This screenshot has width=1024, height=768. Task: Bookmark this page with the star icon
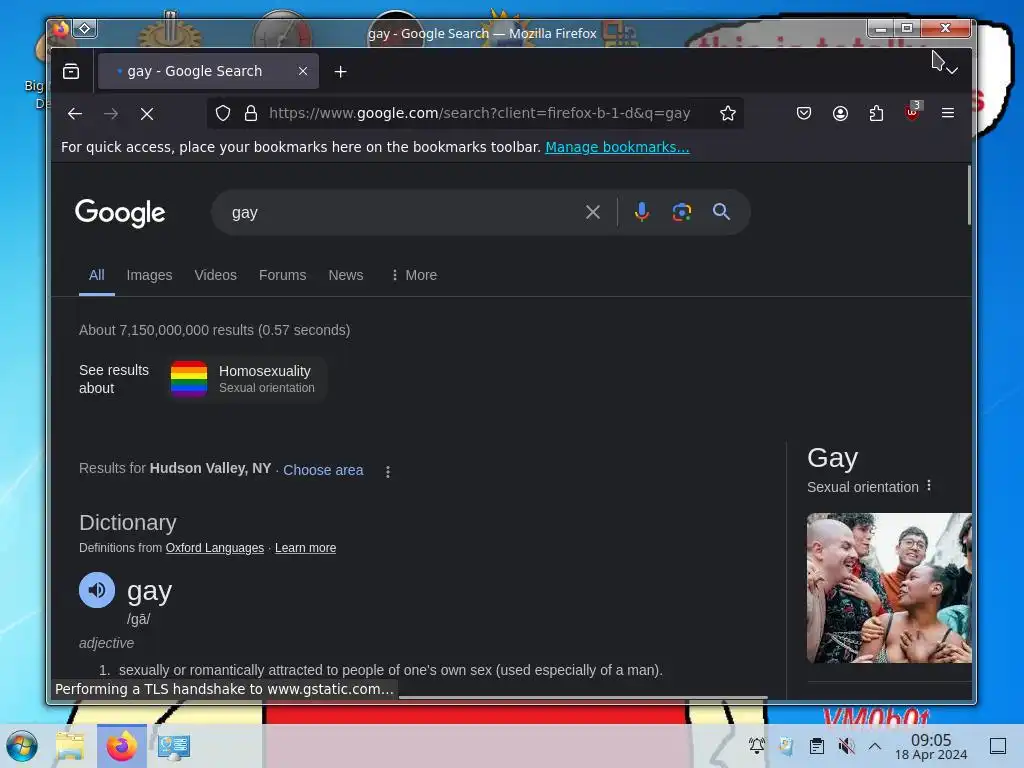pos(728,114)
